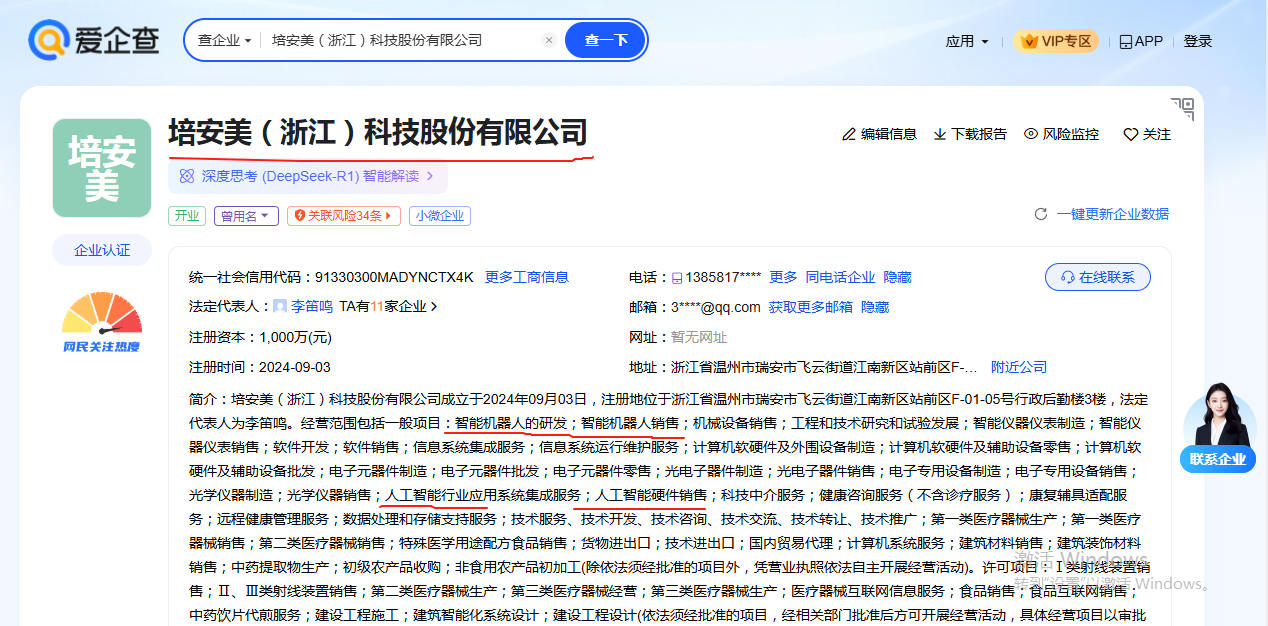This screenshot has width=1268, height=626.
Task: Click the legal representative name 李笛鸣
Action: [312, 306]
